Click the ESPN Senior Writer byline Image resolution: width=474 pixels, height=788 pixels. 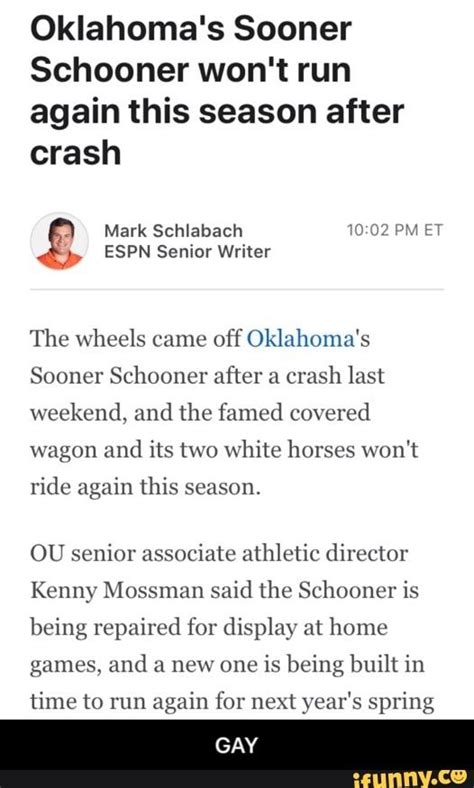pyautogui.click(x=187, y=251)
